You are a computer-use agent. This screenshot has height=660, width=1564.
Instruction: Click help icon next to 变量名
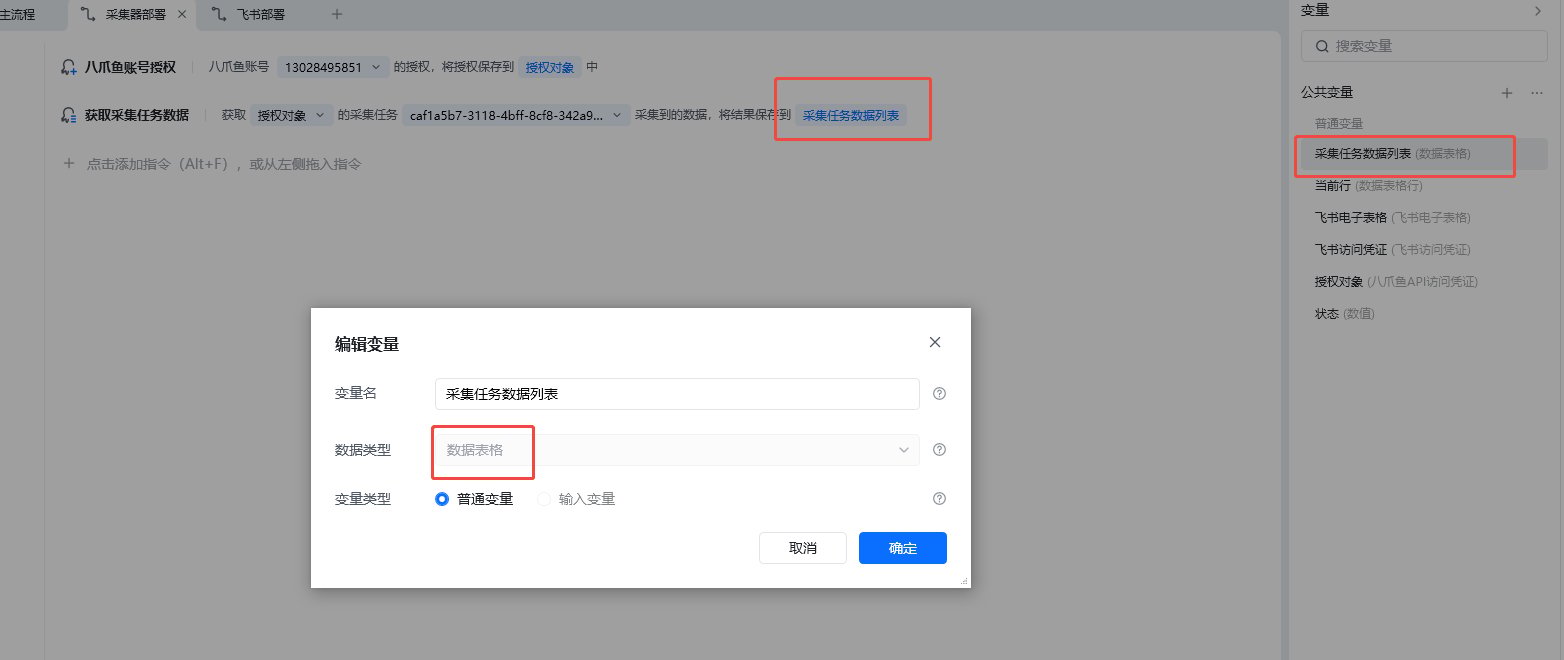(x=939, y=394)
